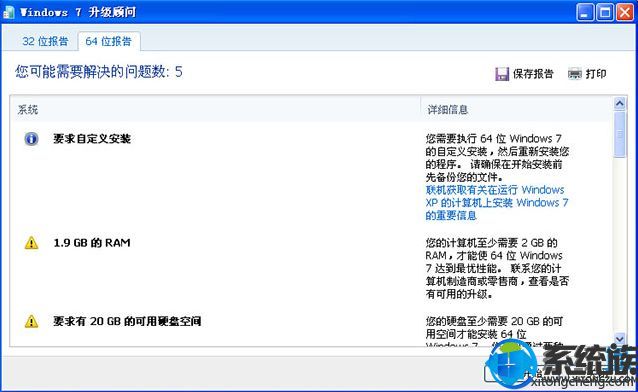This screenshot has height=392, width=638.
Task: Click the Windows 7 升级顾问 title bar icon
Action: click(9, 12)
